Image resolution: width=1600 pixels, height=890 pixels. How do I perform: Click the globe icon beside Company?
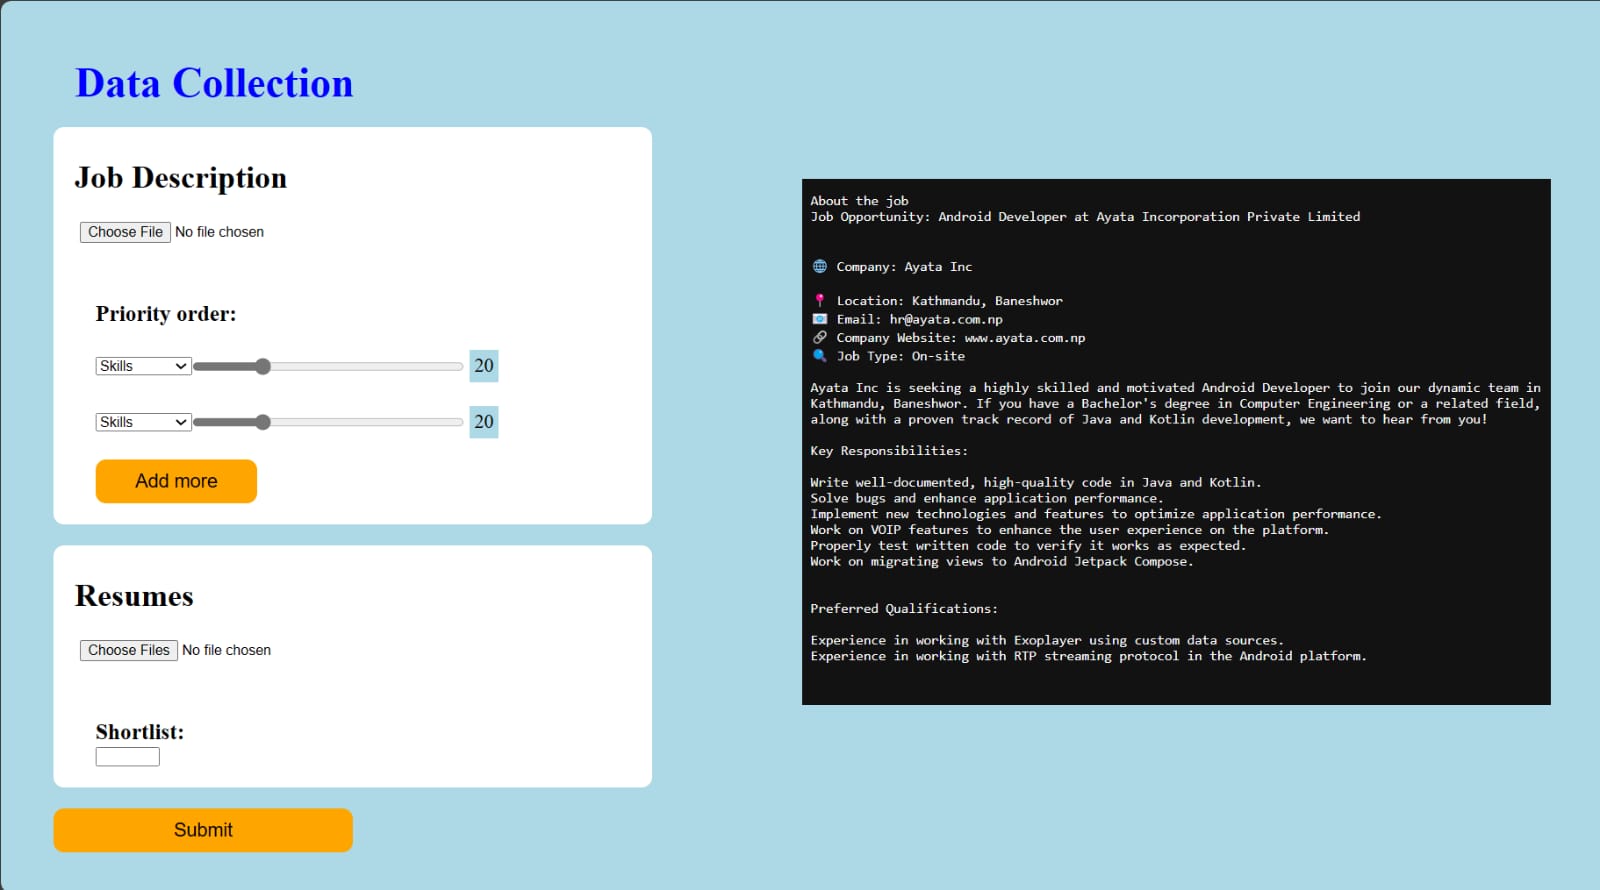[820, 267]
